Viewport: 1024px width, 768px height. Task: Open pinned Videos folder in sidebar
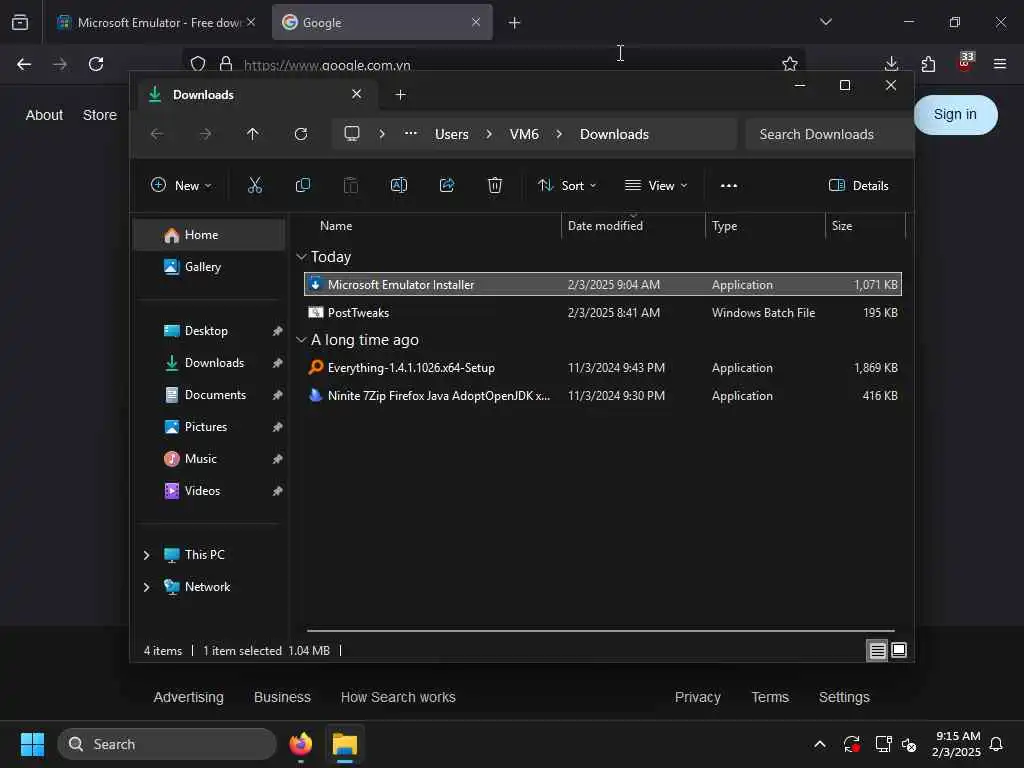[x=210, y=490]
